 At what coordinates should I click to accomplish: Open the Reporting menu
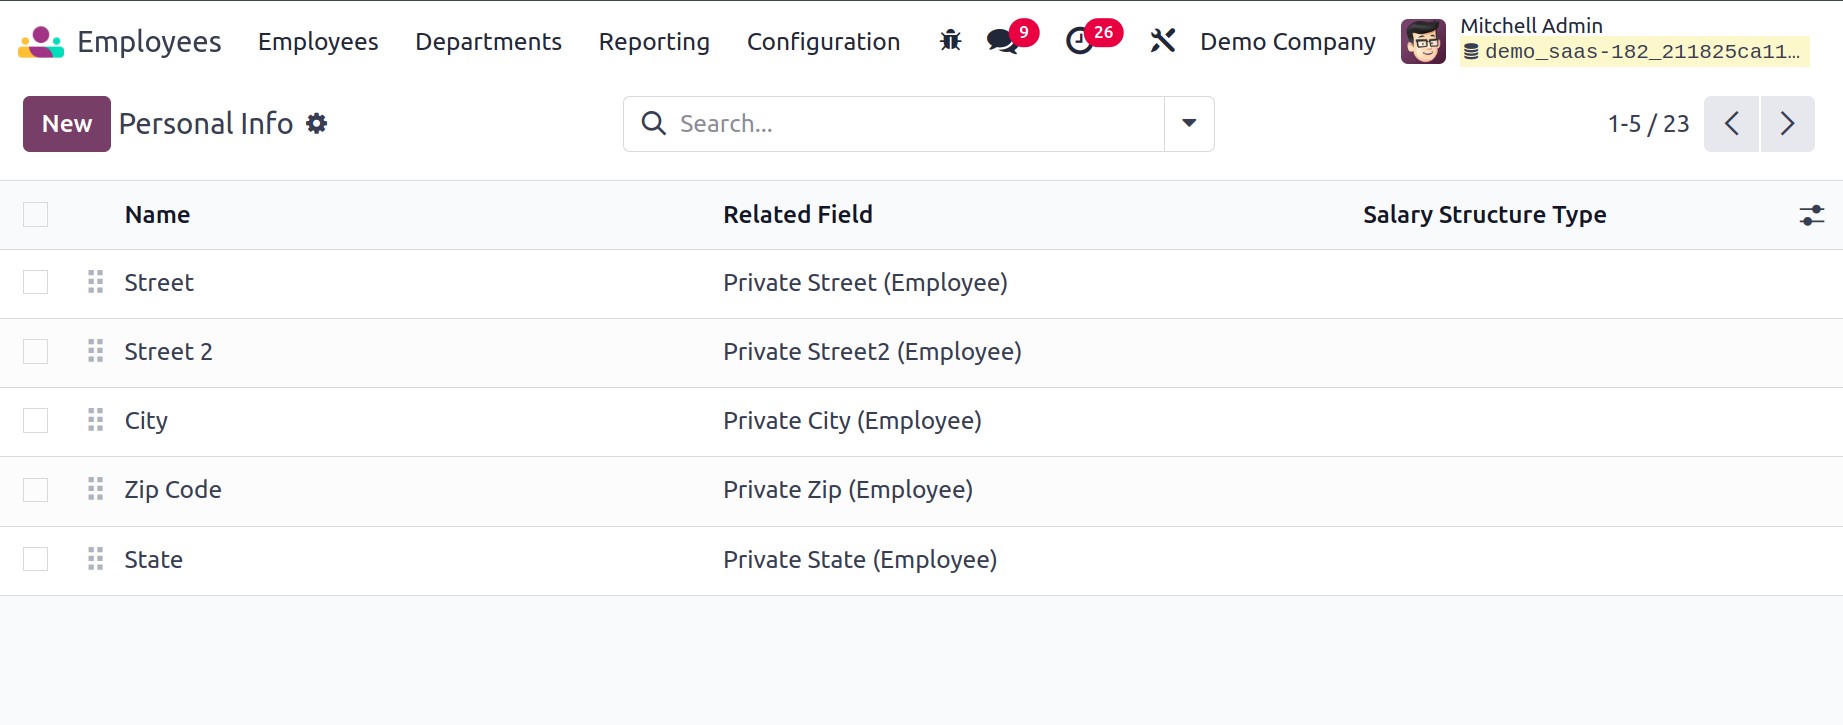click(x=654, y=42)
